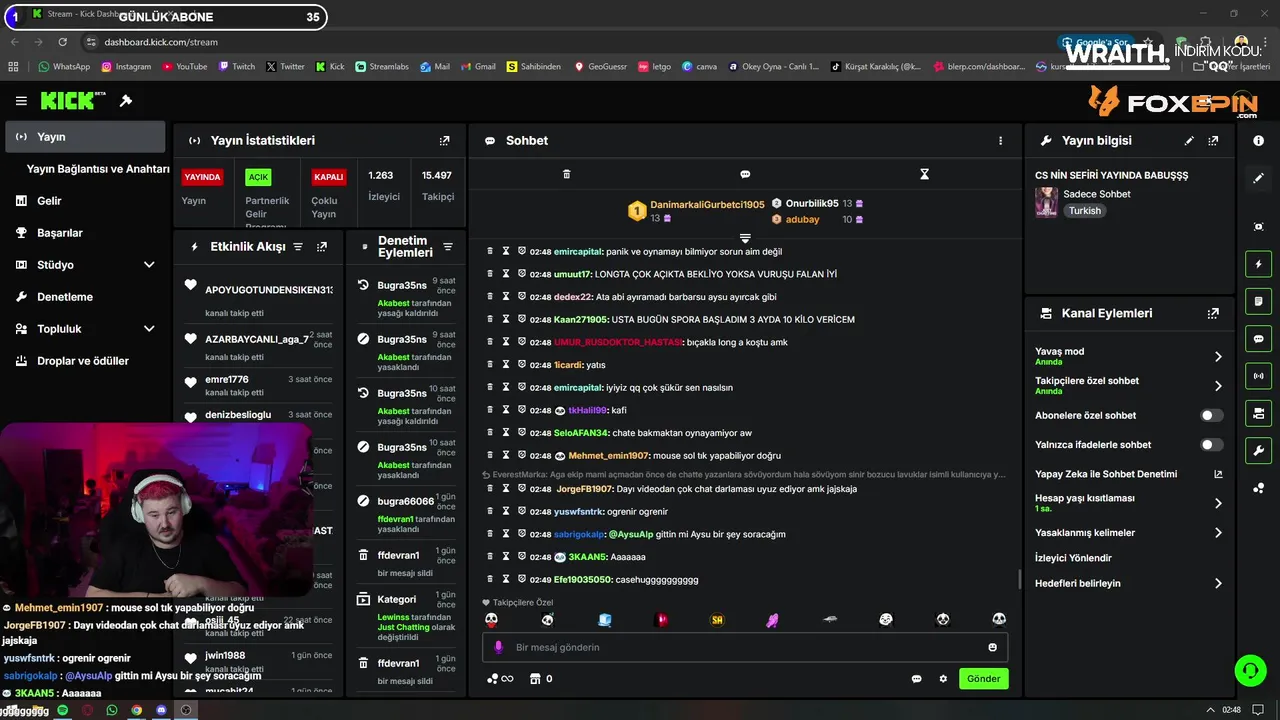Open chat settings gear icon
1280x720 pixels.
click(943, 679)
